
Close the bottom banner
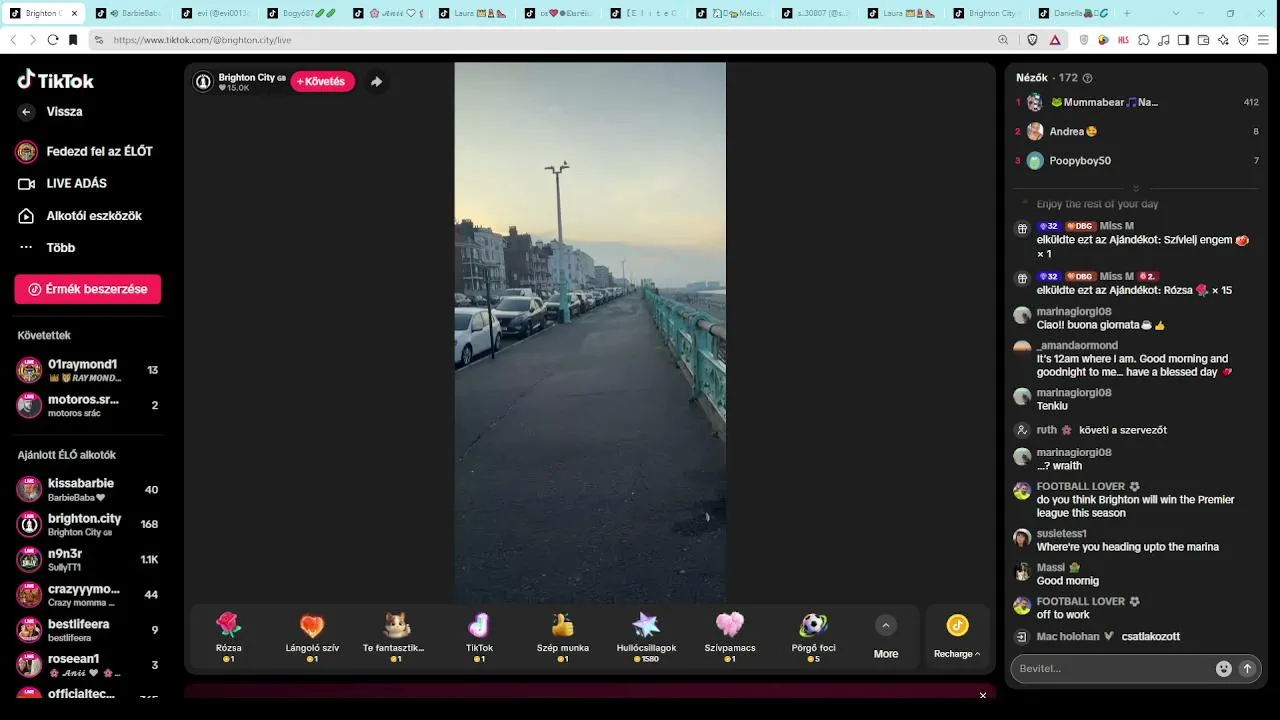(983, 695)
